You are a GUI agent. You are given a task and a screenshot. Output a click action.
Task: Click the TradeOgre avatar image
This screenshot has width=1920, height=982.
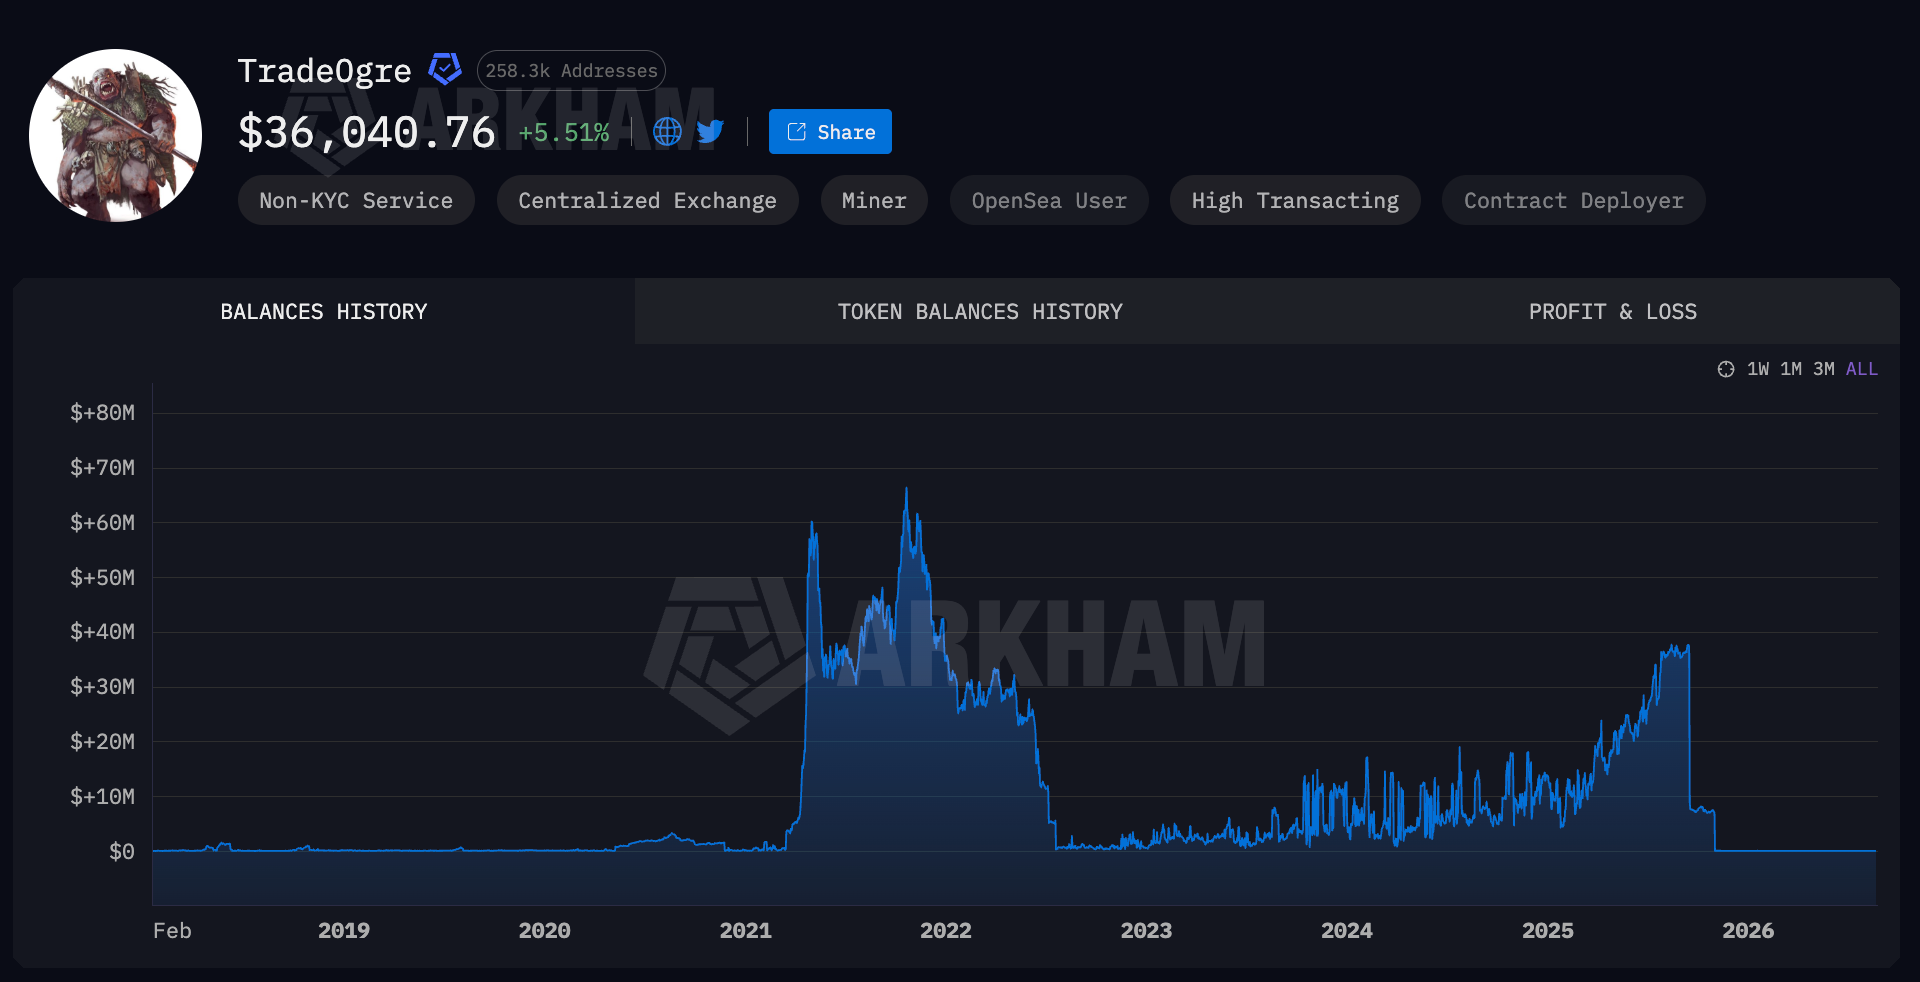click(116, 135)
